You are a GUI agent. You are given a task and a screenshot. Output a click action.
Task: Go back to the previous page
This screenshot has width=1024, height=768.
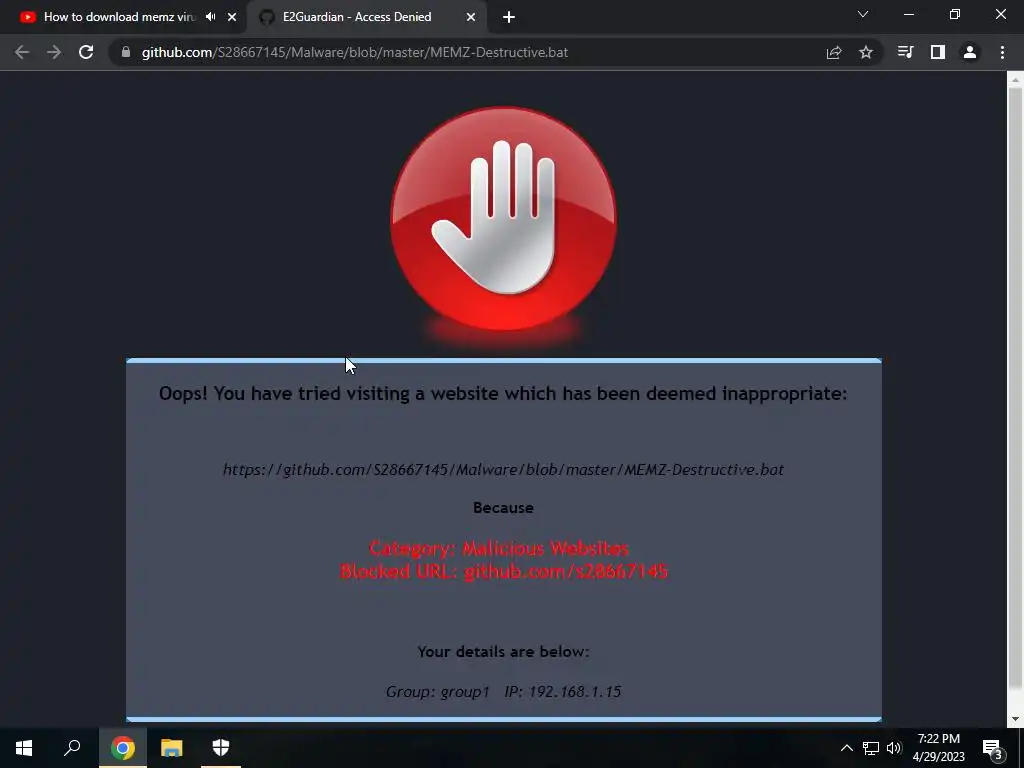(x=22, y=52)
